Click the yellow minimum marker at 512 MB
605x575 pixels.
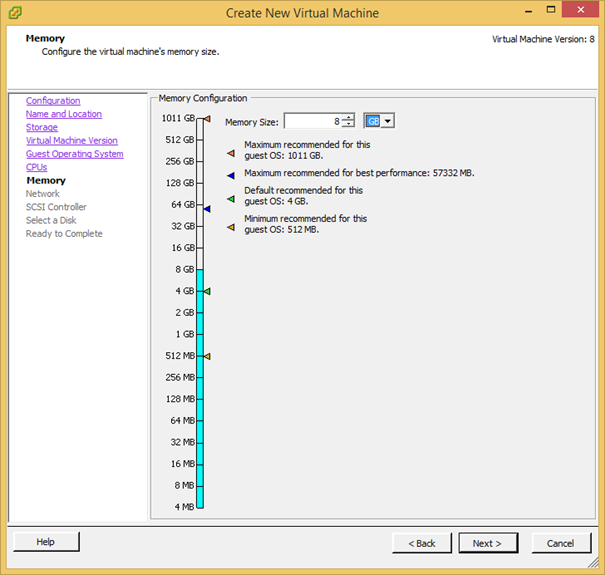click(207, 356)
